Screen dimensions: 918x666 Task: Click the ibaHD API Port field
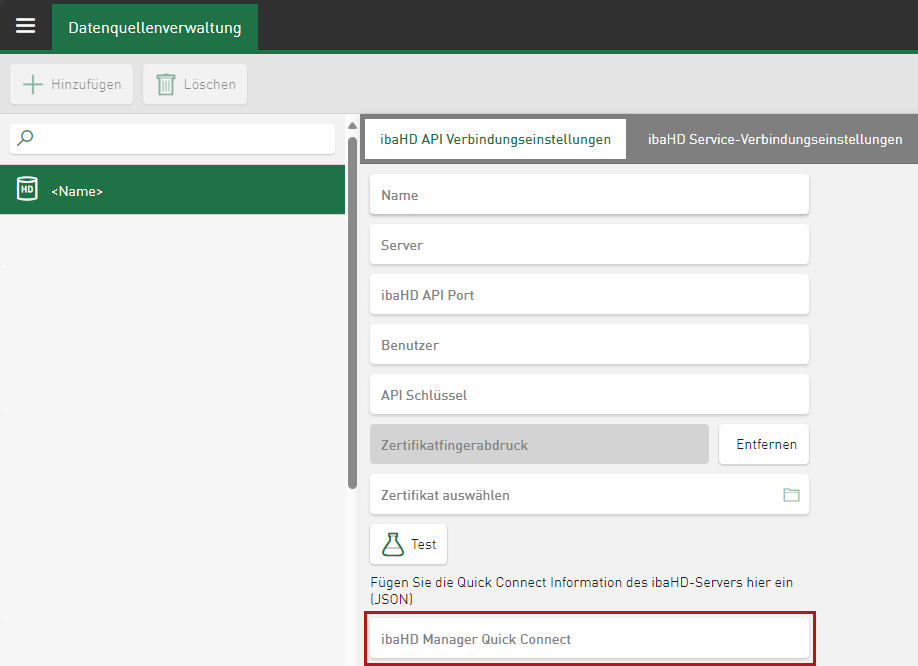[x=588, y=295]
